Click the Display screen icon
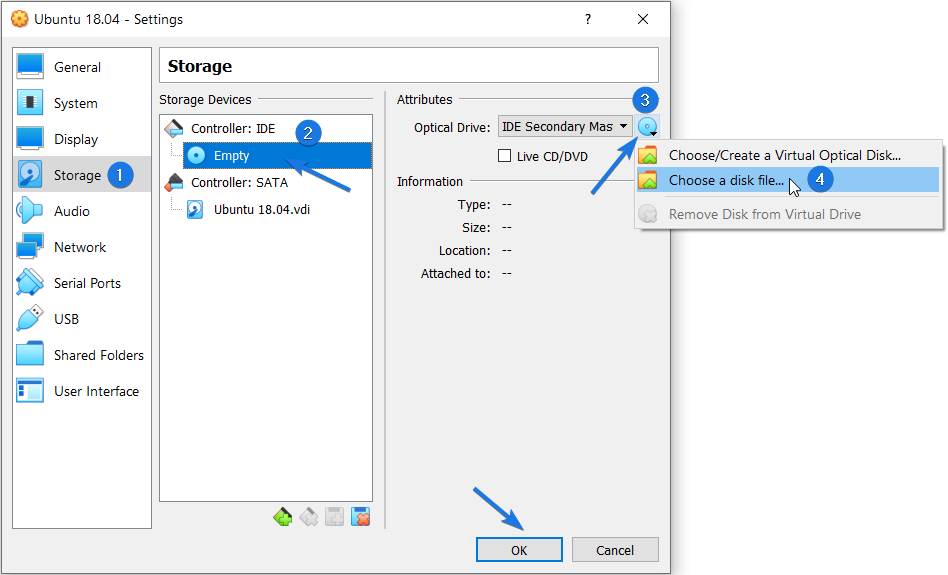 [x=30, y=138]
